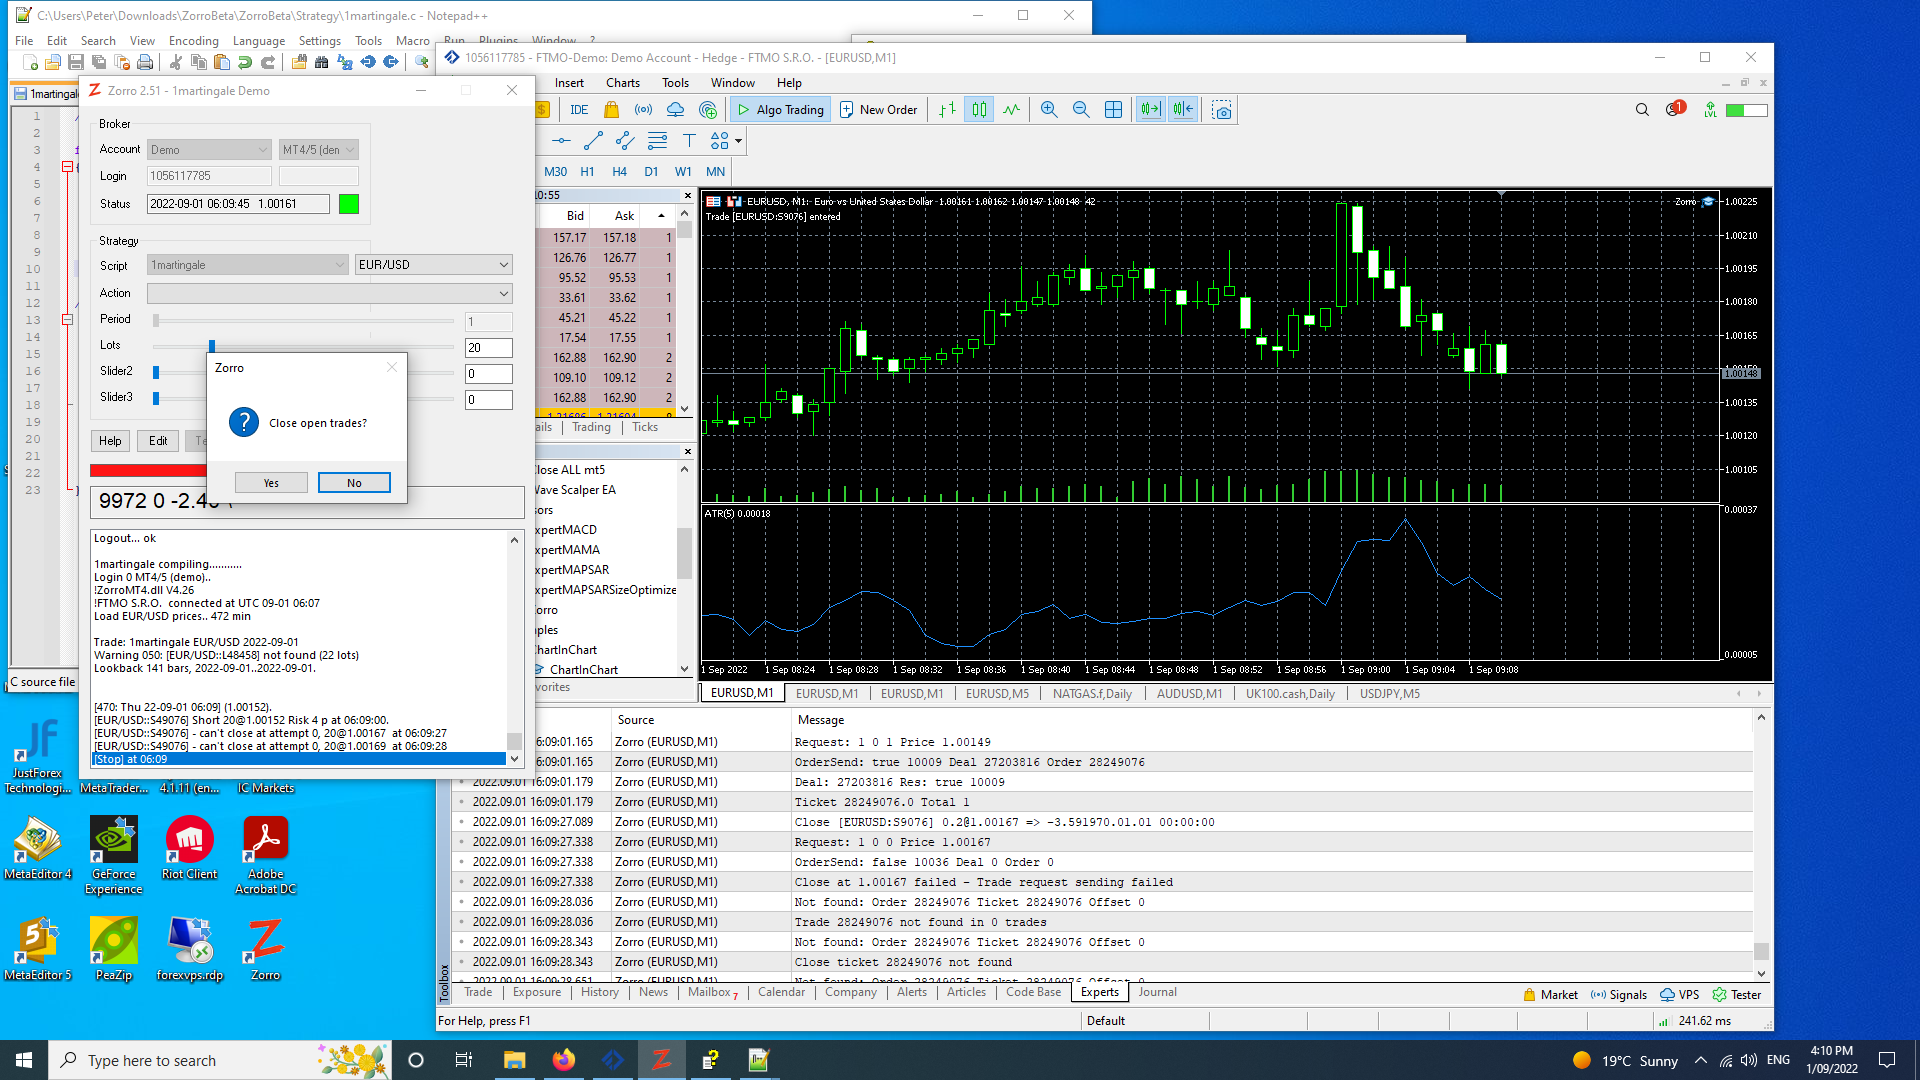
Task: Open the Zorro Action dropdown
Action: pos(330,293)
